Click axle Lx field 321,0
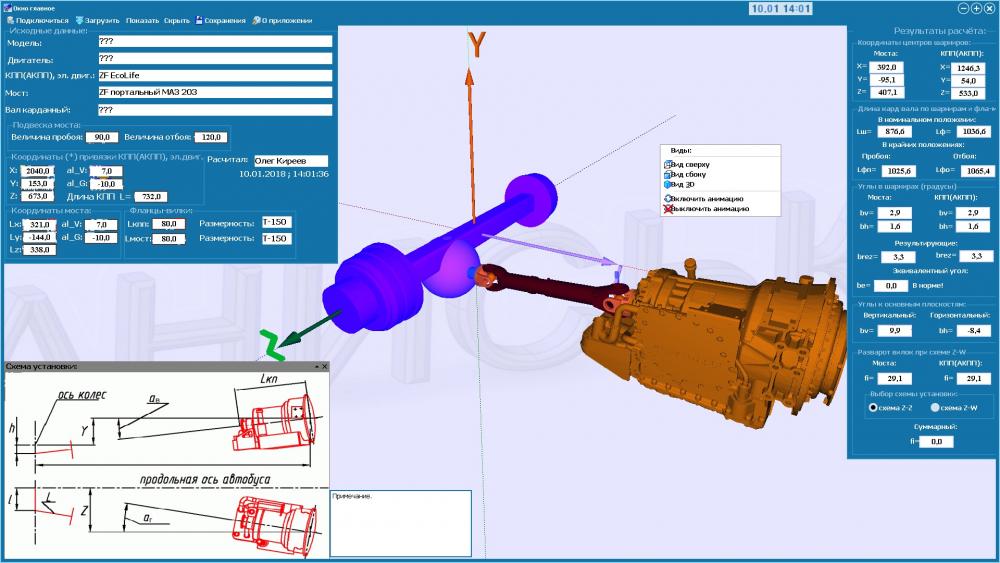 (40, 224)
